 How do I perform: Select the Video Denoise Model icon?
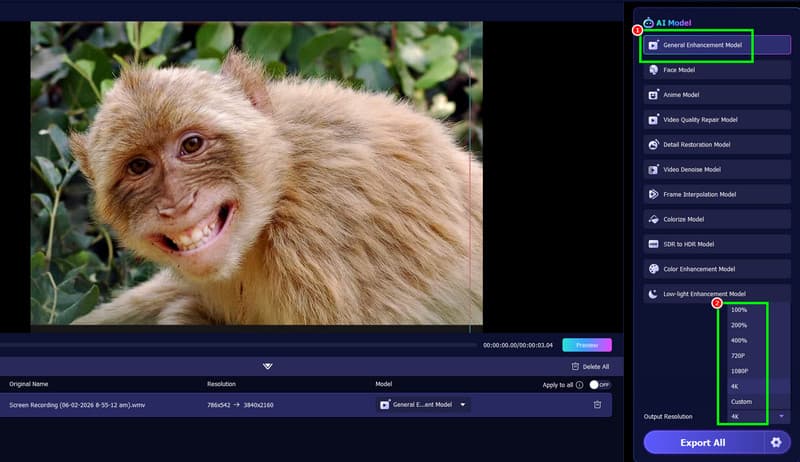tap(653, 169)
